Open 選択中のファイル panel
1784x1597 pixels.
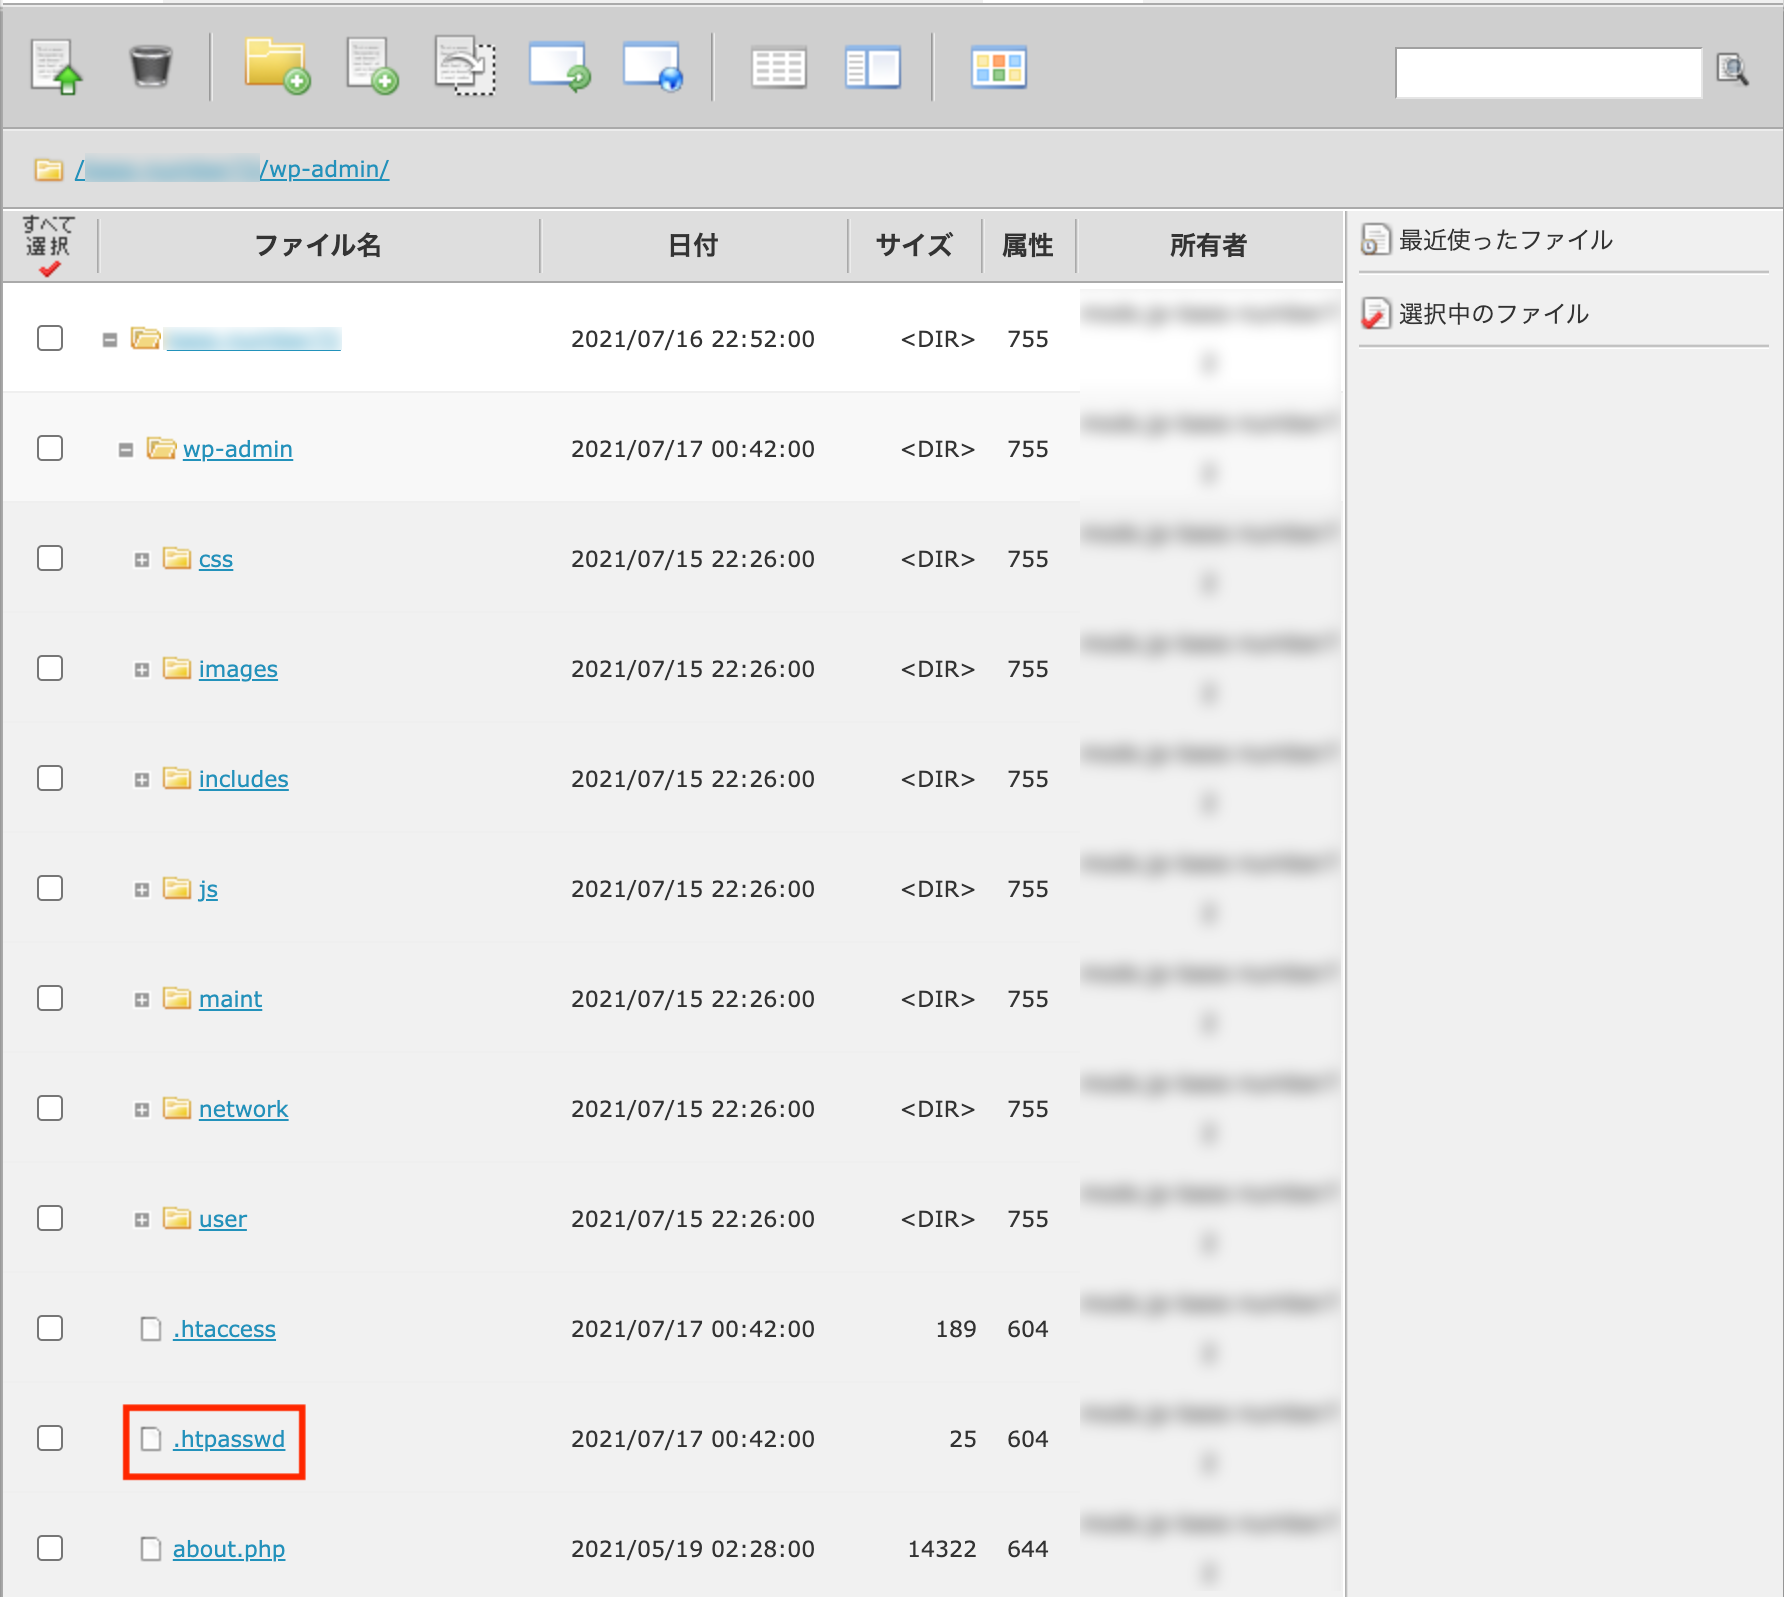[x=1492, y=314]
